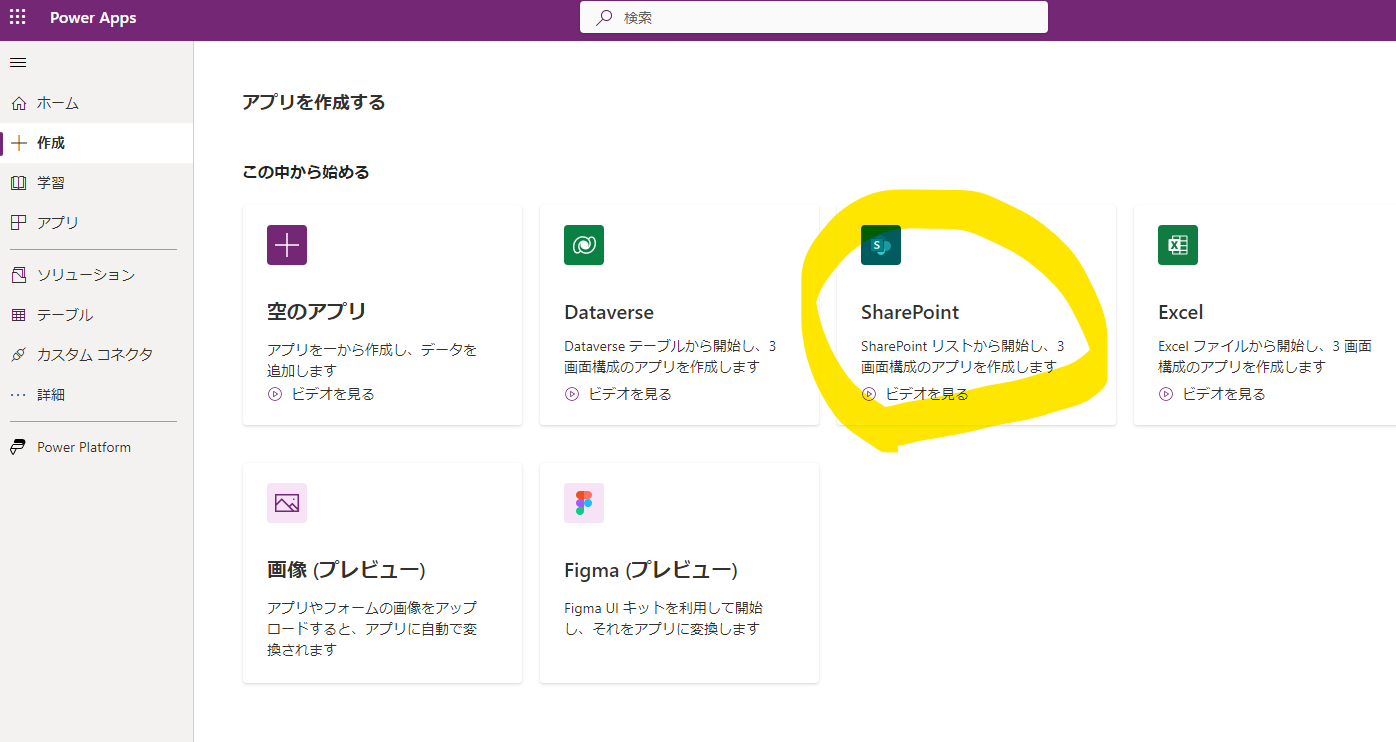Click the この中から始める heading
Screen dimensions: 1396x742
[306, 172]
